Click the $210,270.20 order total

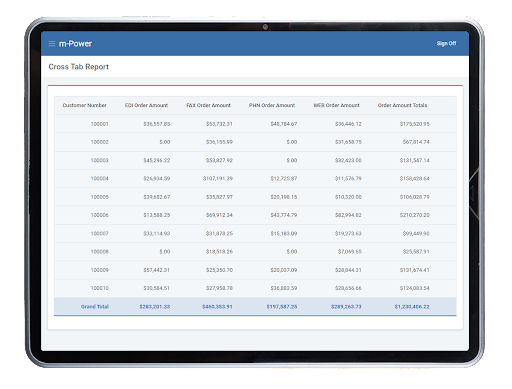pyautogui.click(x=415, y=215)
